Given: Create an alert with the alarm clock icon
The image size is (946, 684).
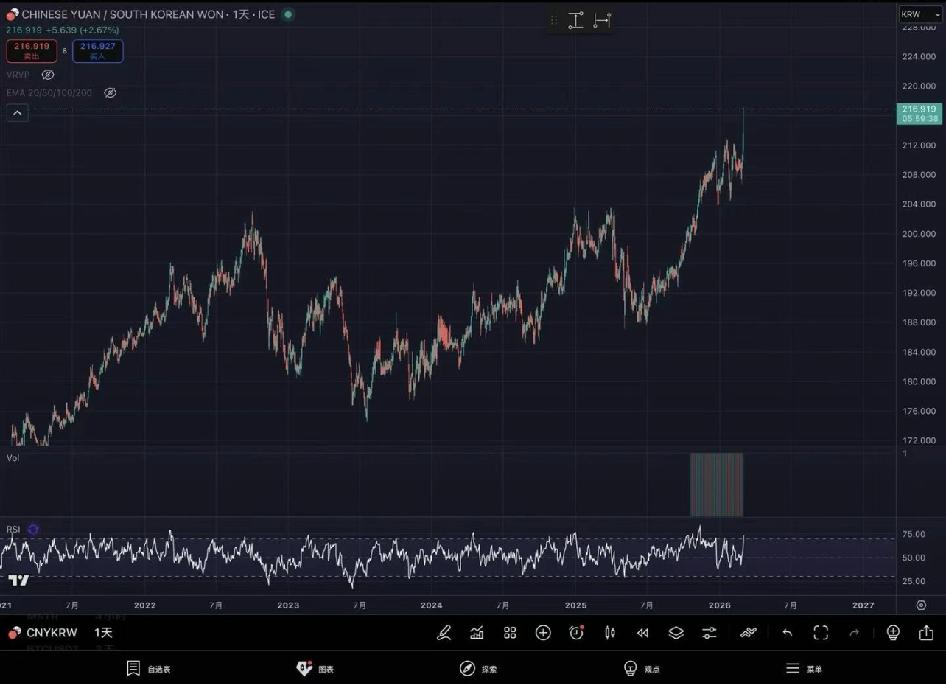Looking at the screenshot, I should point(576,632).
